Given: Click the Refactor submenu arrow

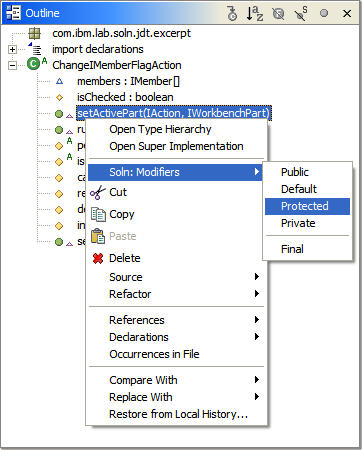Looking at the screenshot, I should (x=256, y=293).
